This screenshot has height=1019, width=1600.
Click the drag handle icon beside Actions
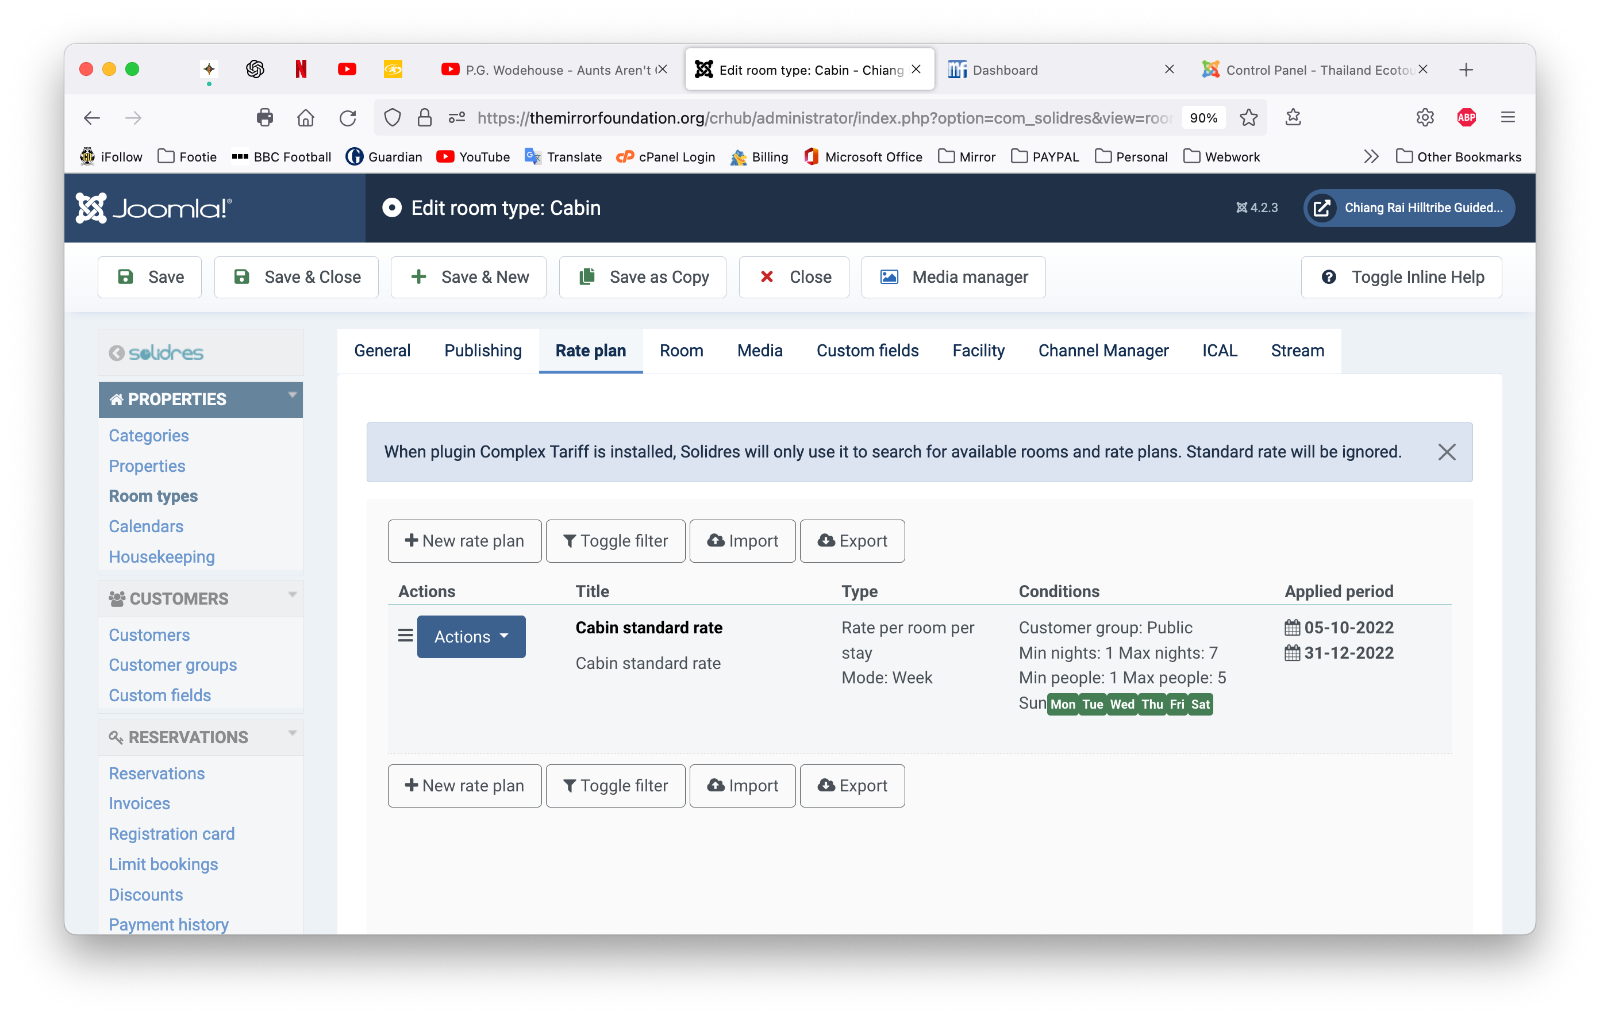click(x=405, y=636)
